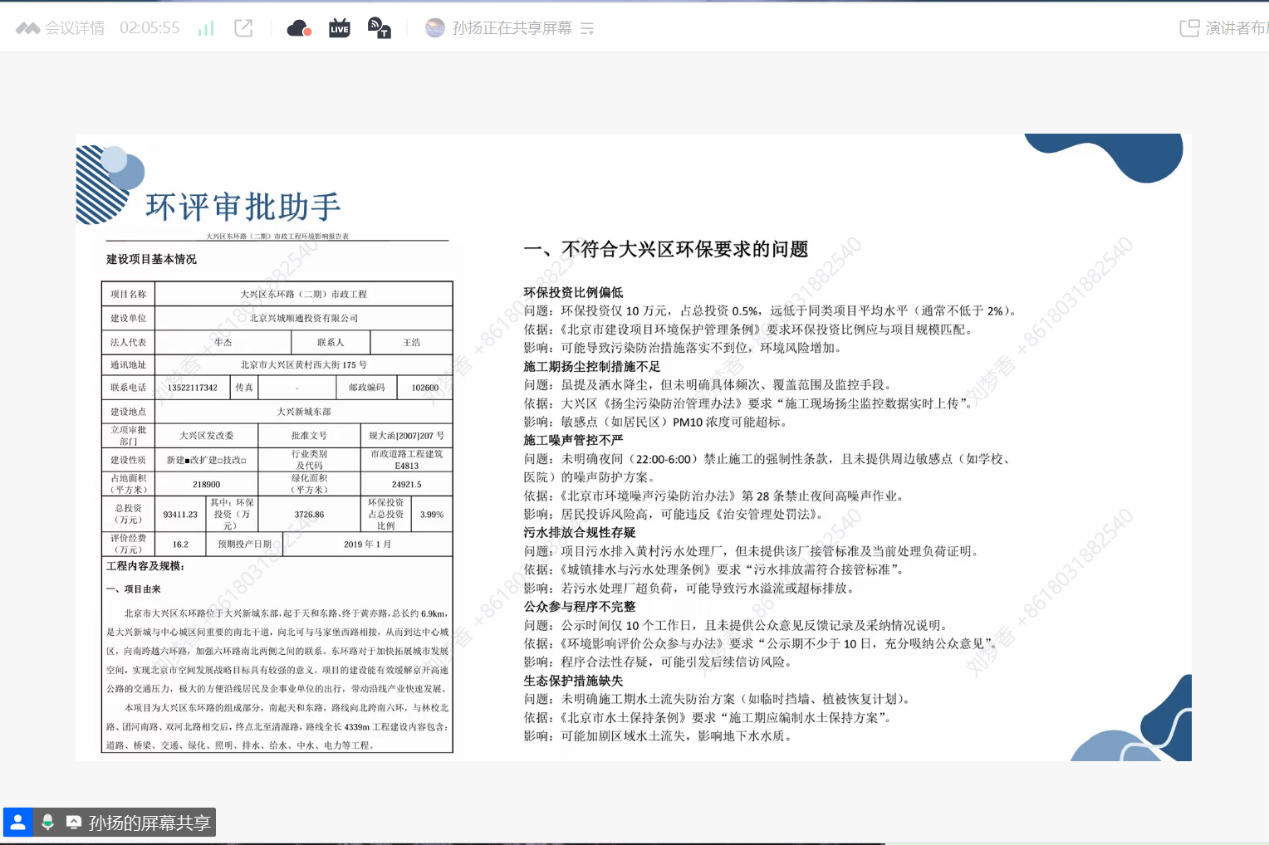Open the cloud recording indicator
Screen dimensions: 1269x845
click(x=299, y=28)
